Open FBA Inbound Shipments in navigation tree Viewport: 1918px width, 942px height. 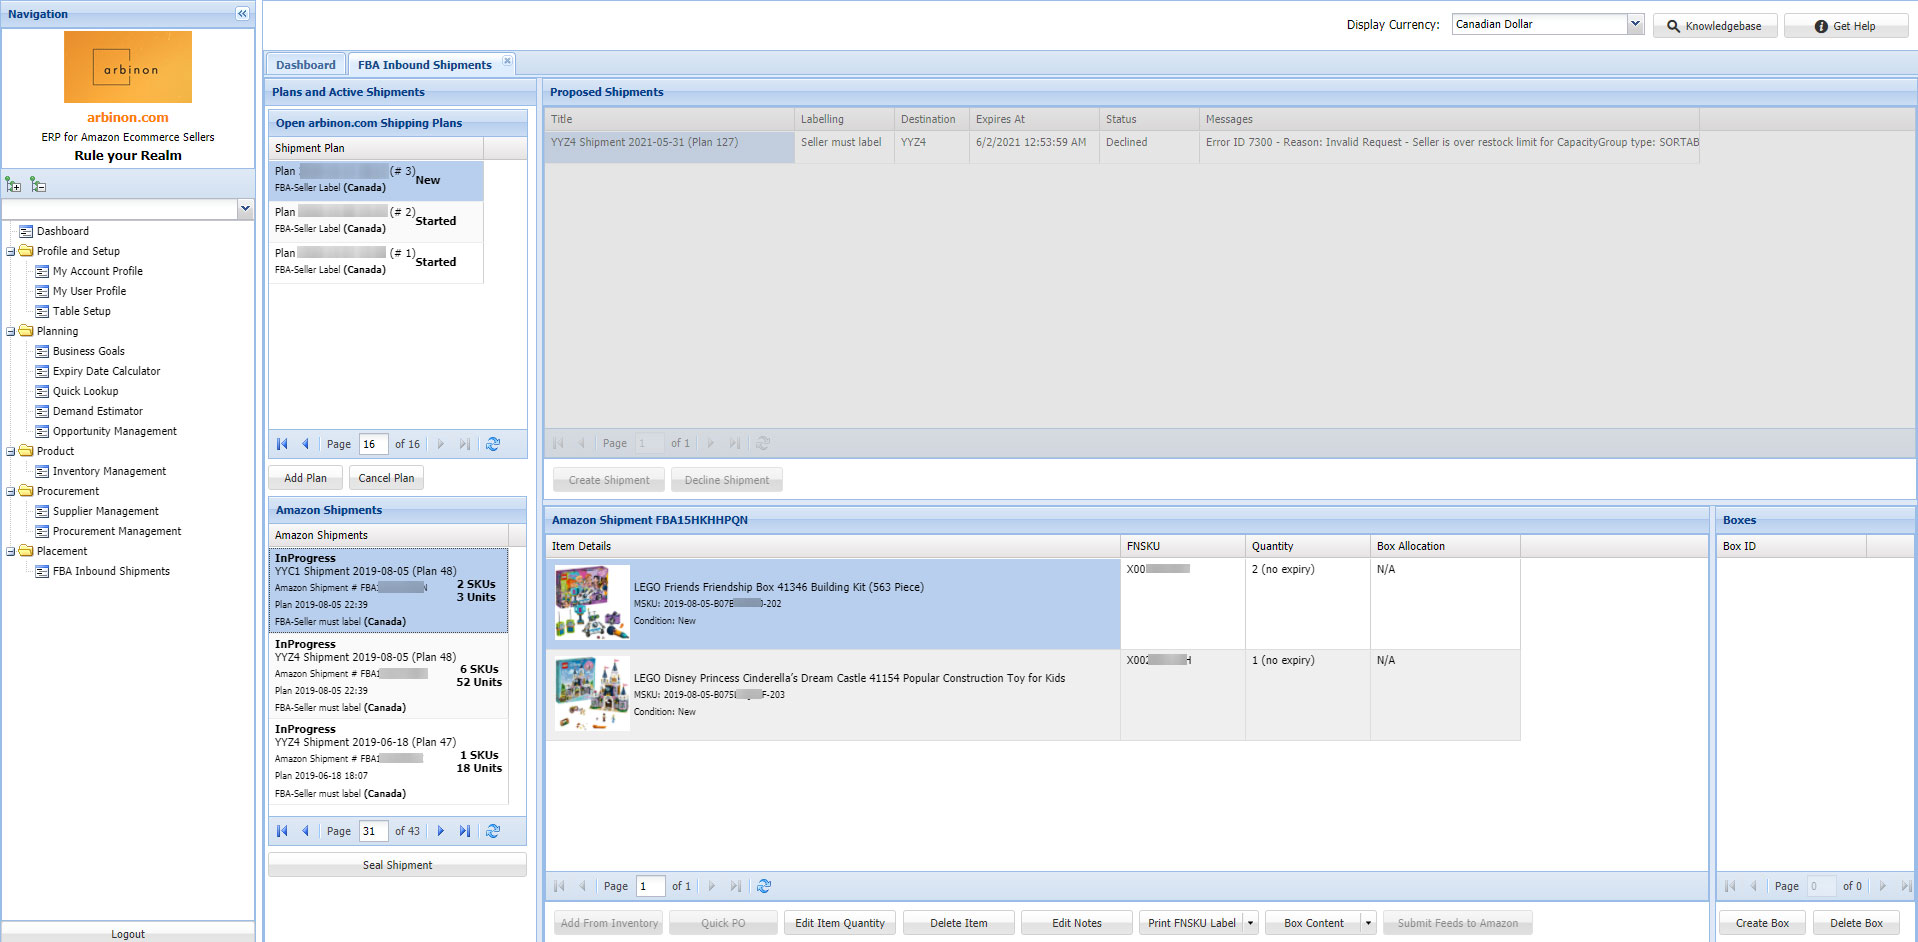tap(111, 571)
